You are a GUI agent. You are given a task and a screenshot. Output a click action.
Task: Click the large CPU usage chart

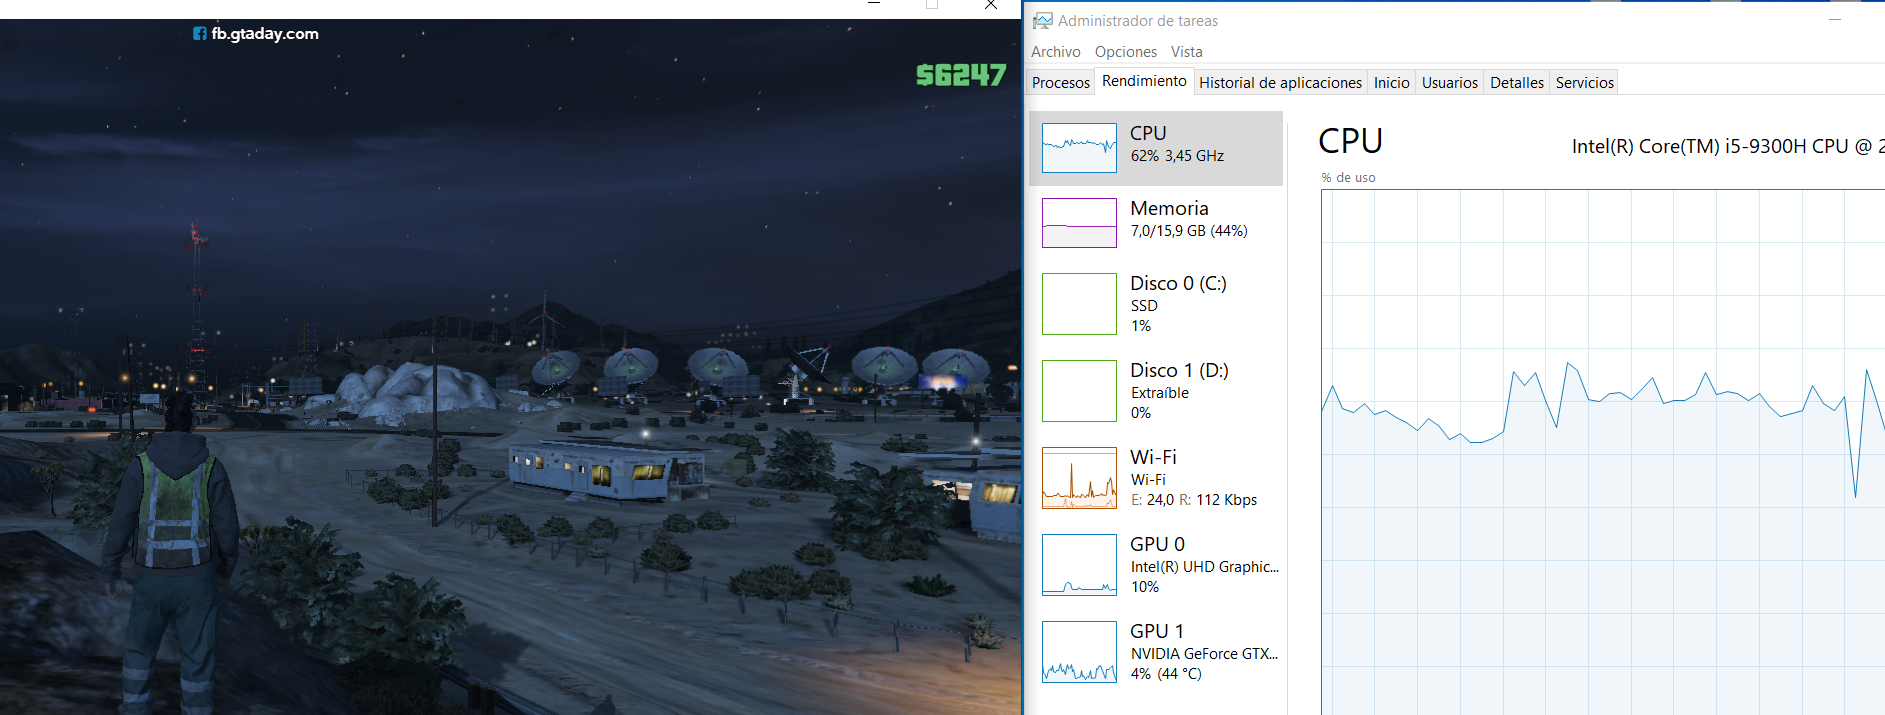click(1602, 450)
